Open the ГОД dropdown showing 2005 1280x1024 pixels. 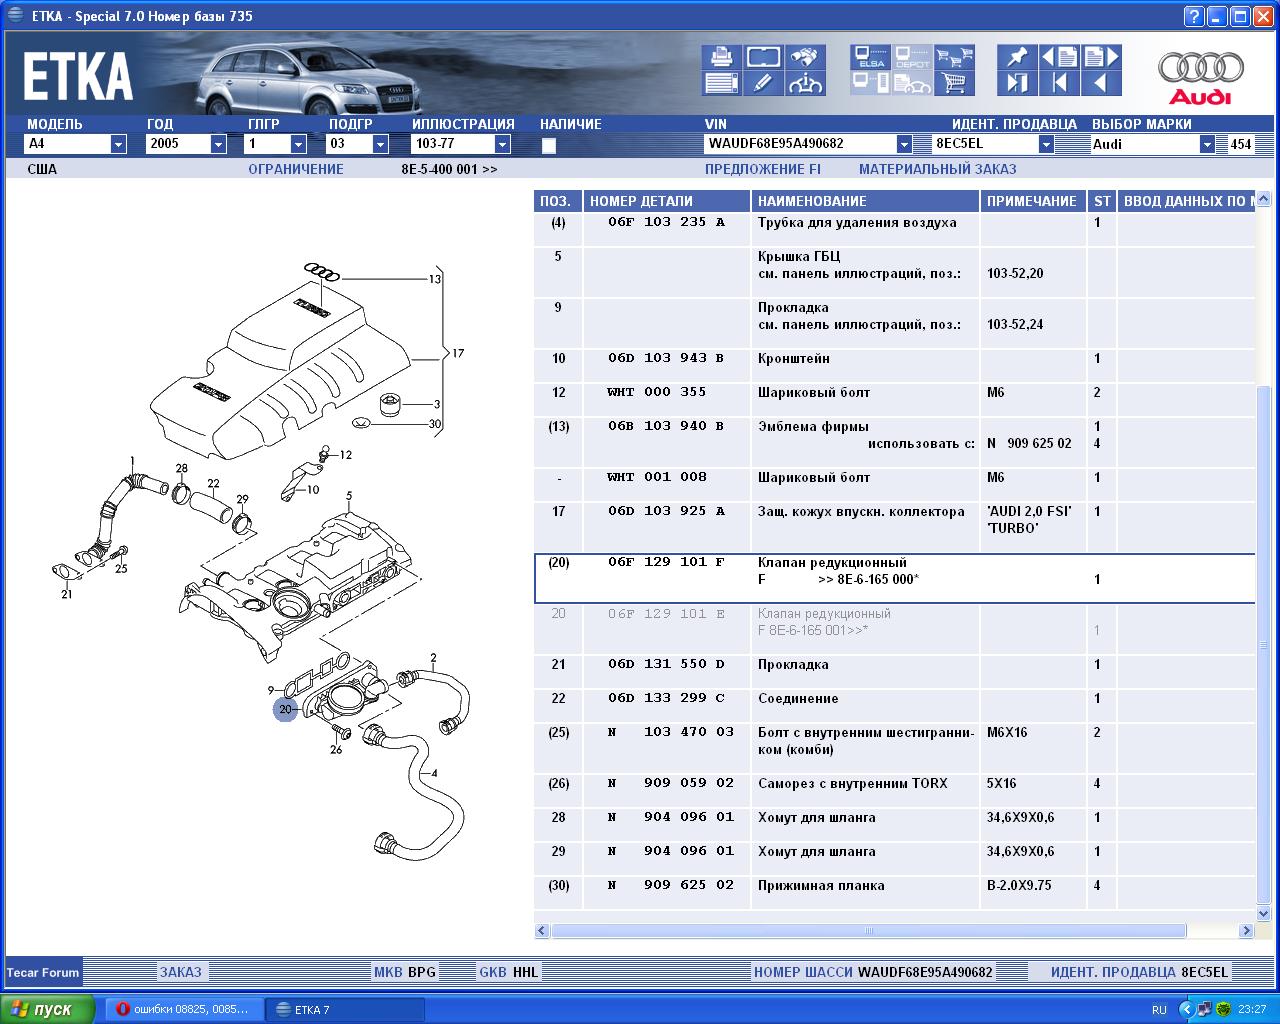tap(218, 144)
